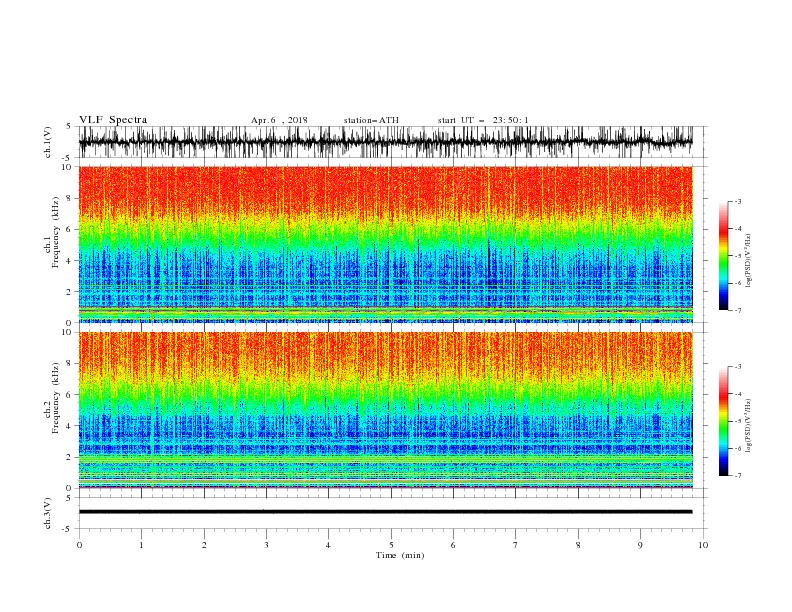Click the "ch.3(V)" axis label

pos(48,513)
